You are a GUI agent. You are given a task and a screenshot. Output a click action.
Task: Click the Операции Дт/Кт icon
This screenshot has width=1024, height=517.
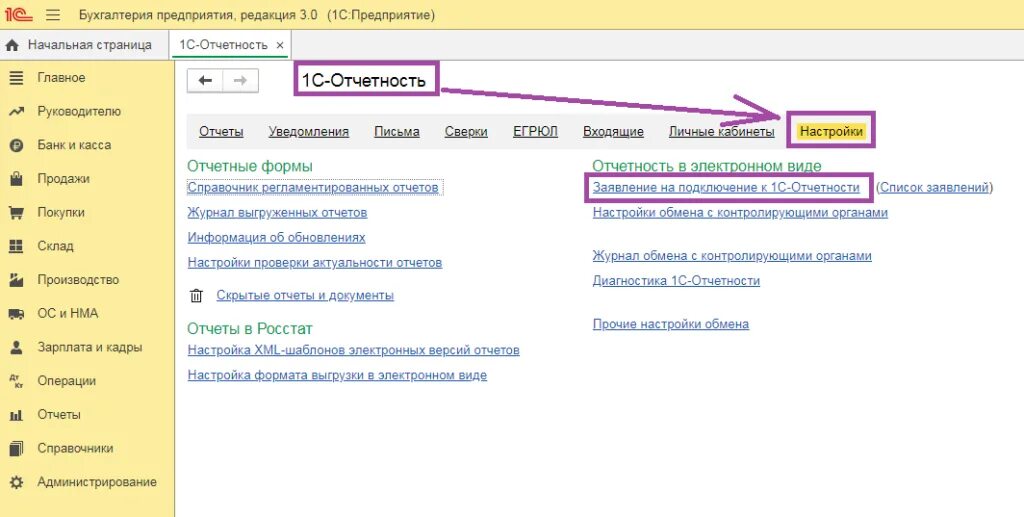point(16,381)
